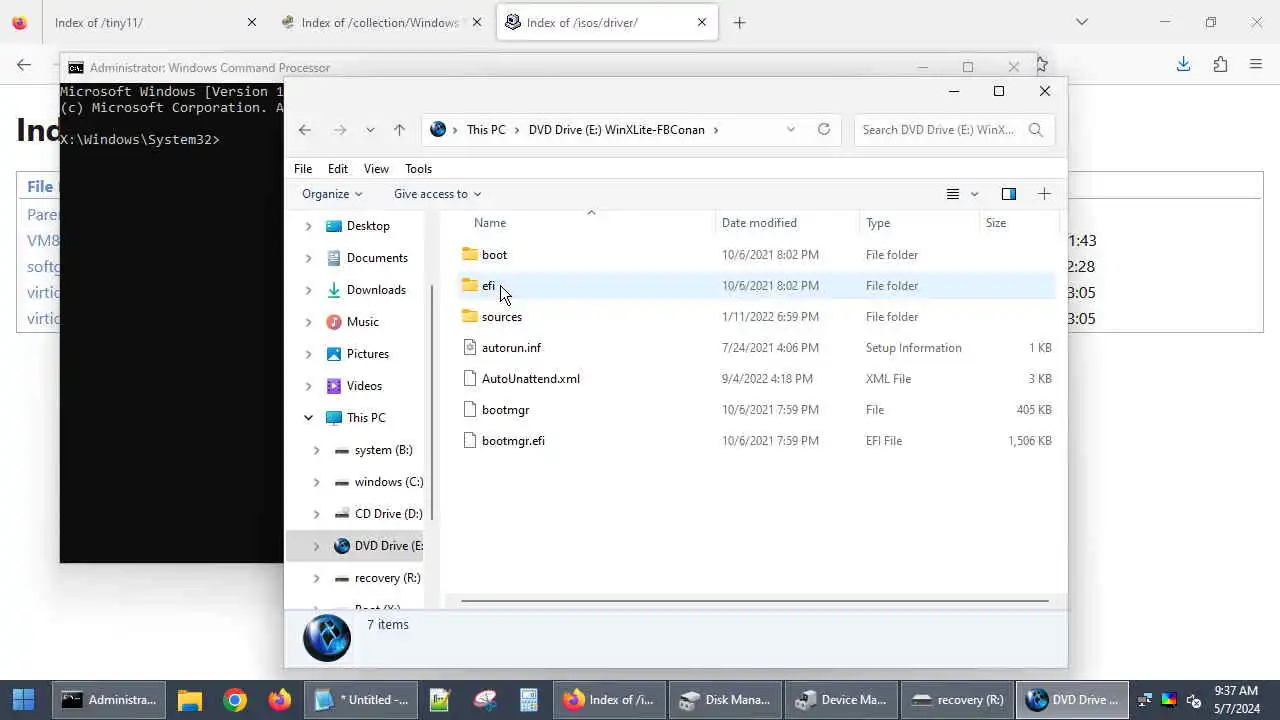1280x720 pixels.
Task: Expand the Downloads tree node
Action: click(x=308, y=290)
